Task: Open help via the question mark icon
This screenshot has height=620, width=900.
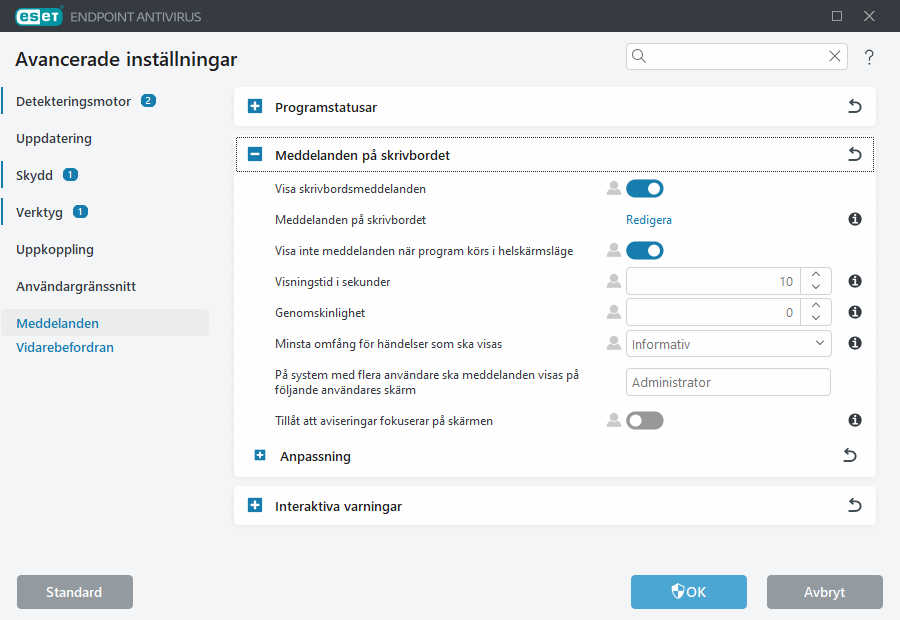Action: click(869, 57)
